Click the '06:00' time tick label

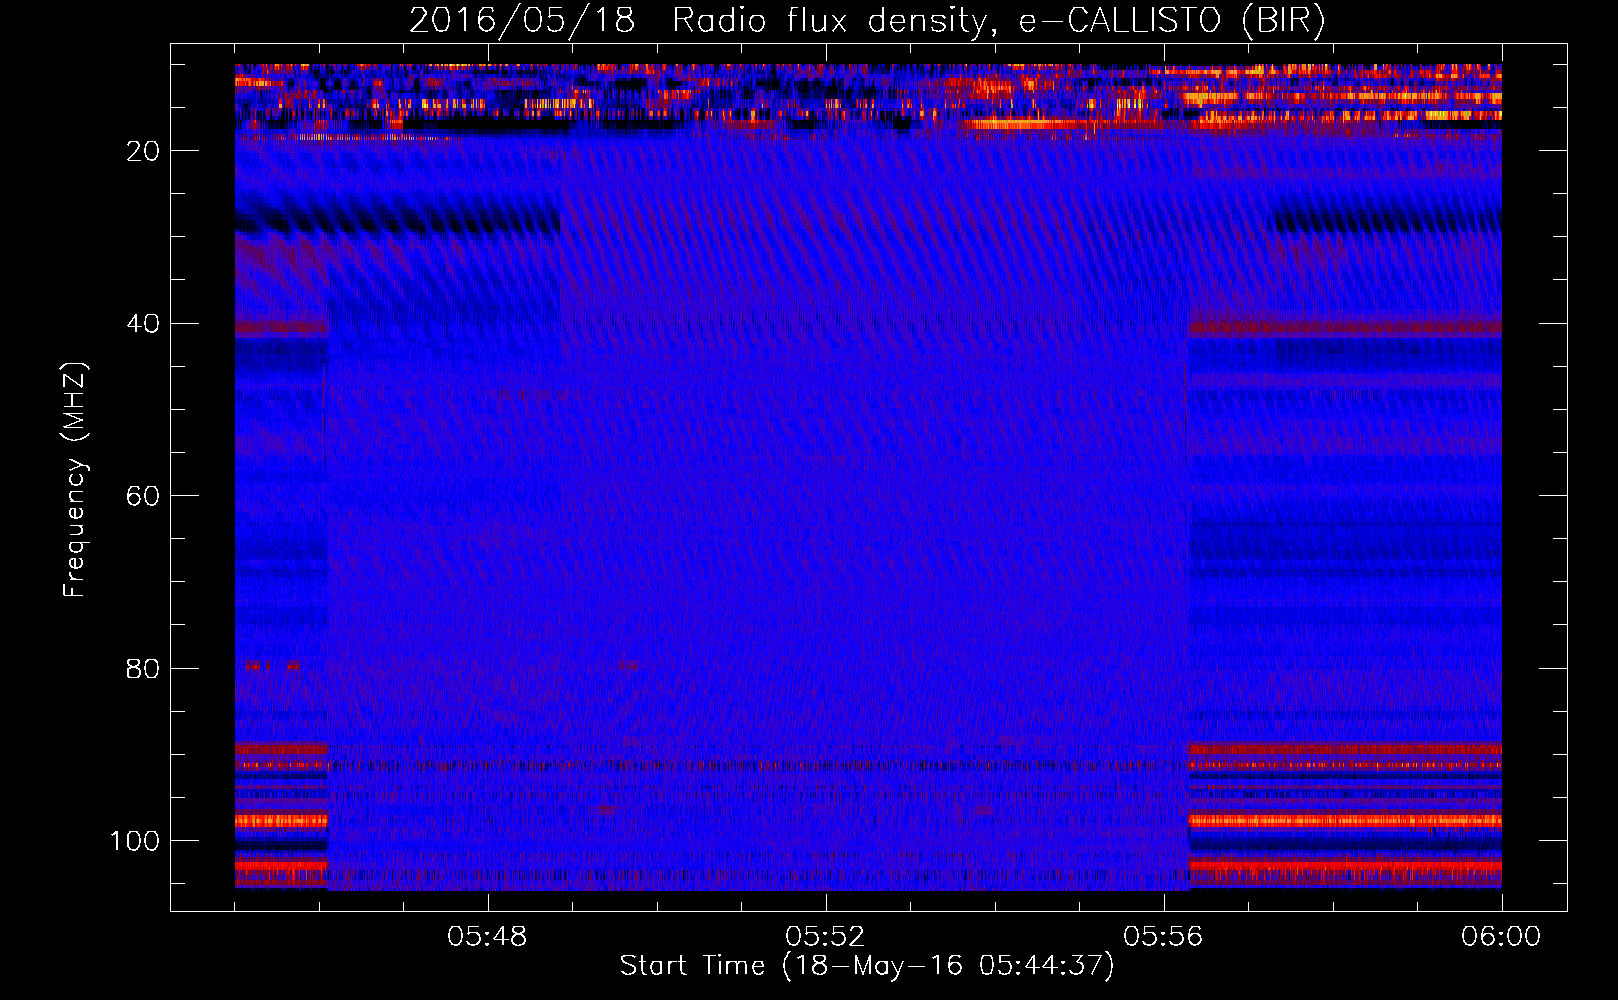point(1501,937)
